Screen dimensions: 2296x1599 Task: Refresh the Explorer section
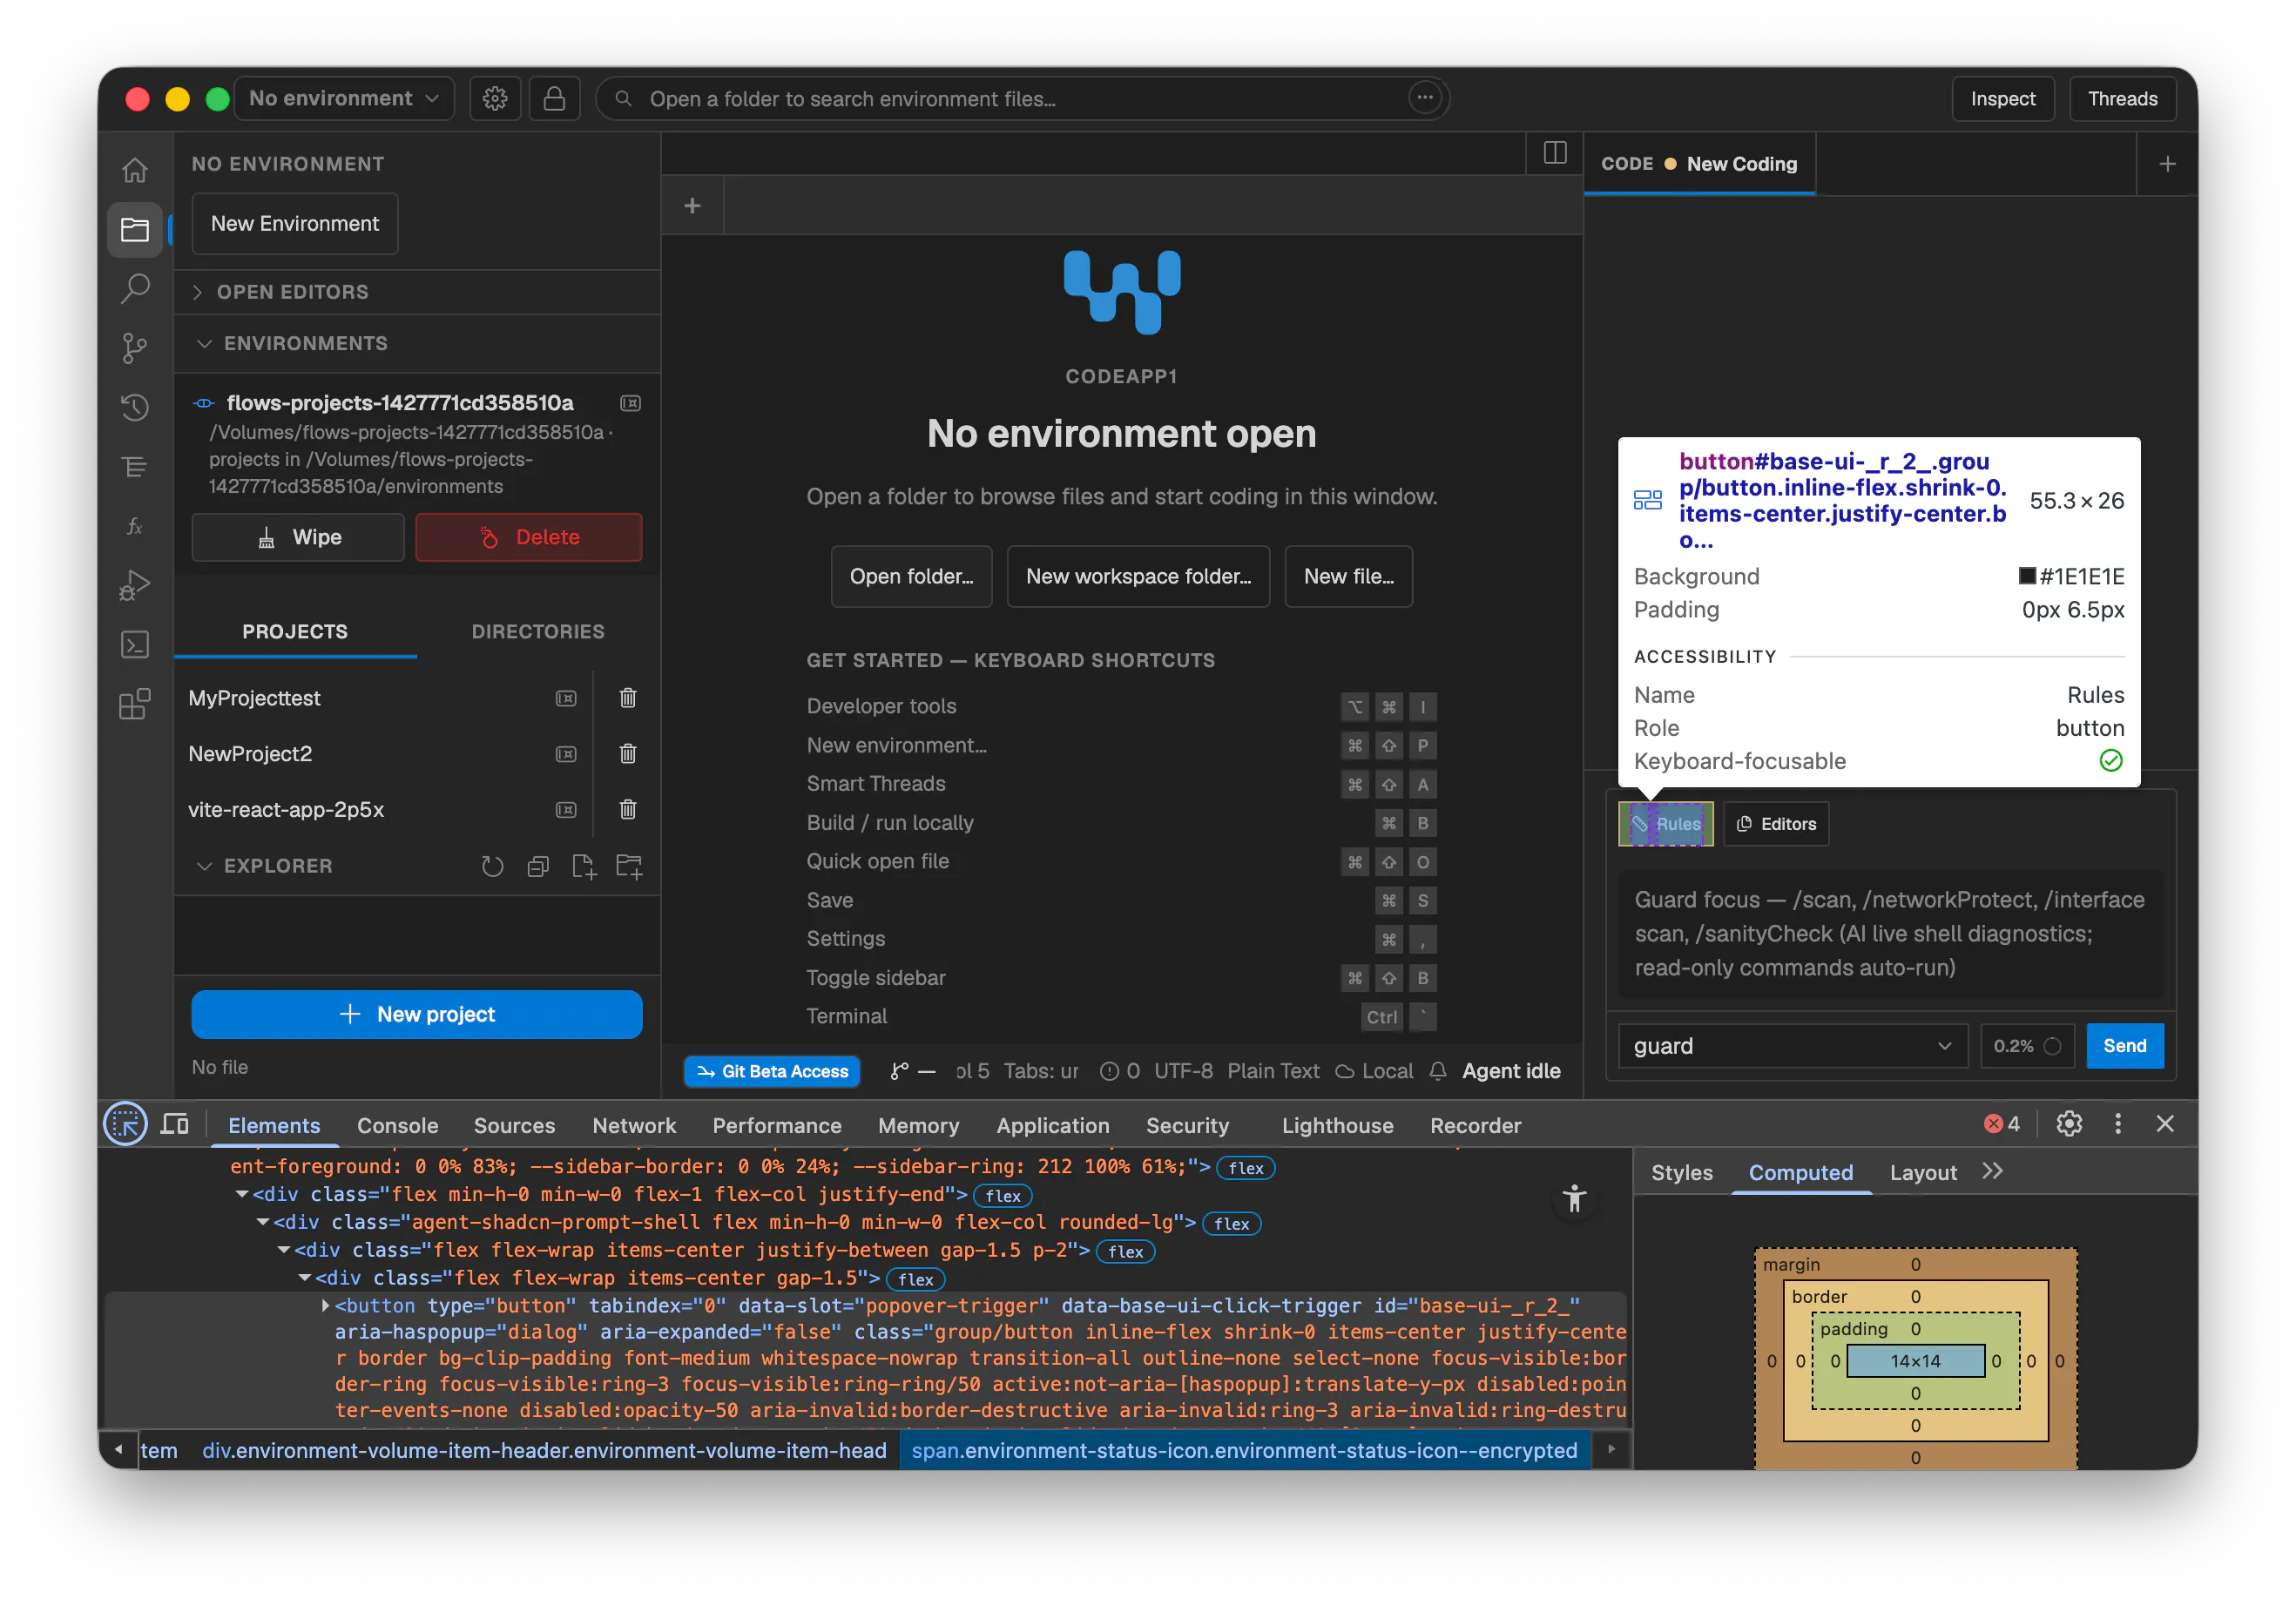click(492, 866)
